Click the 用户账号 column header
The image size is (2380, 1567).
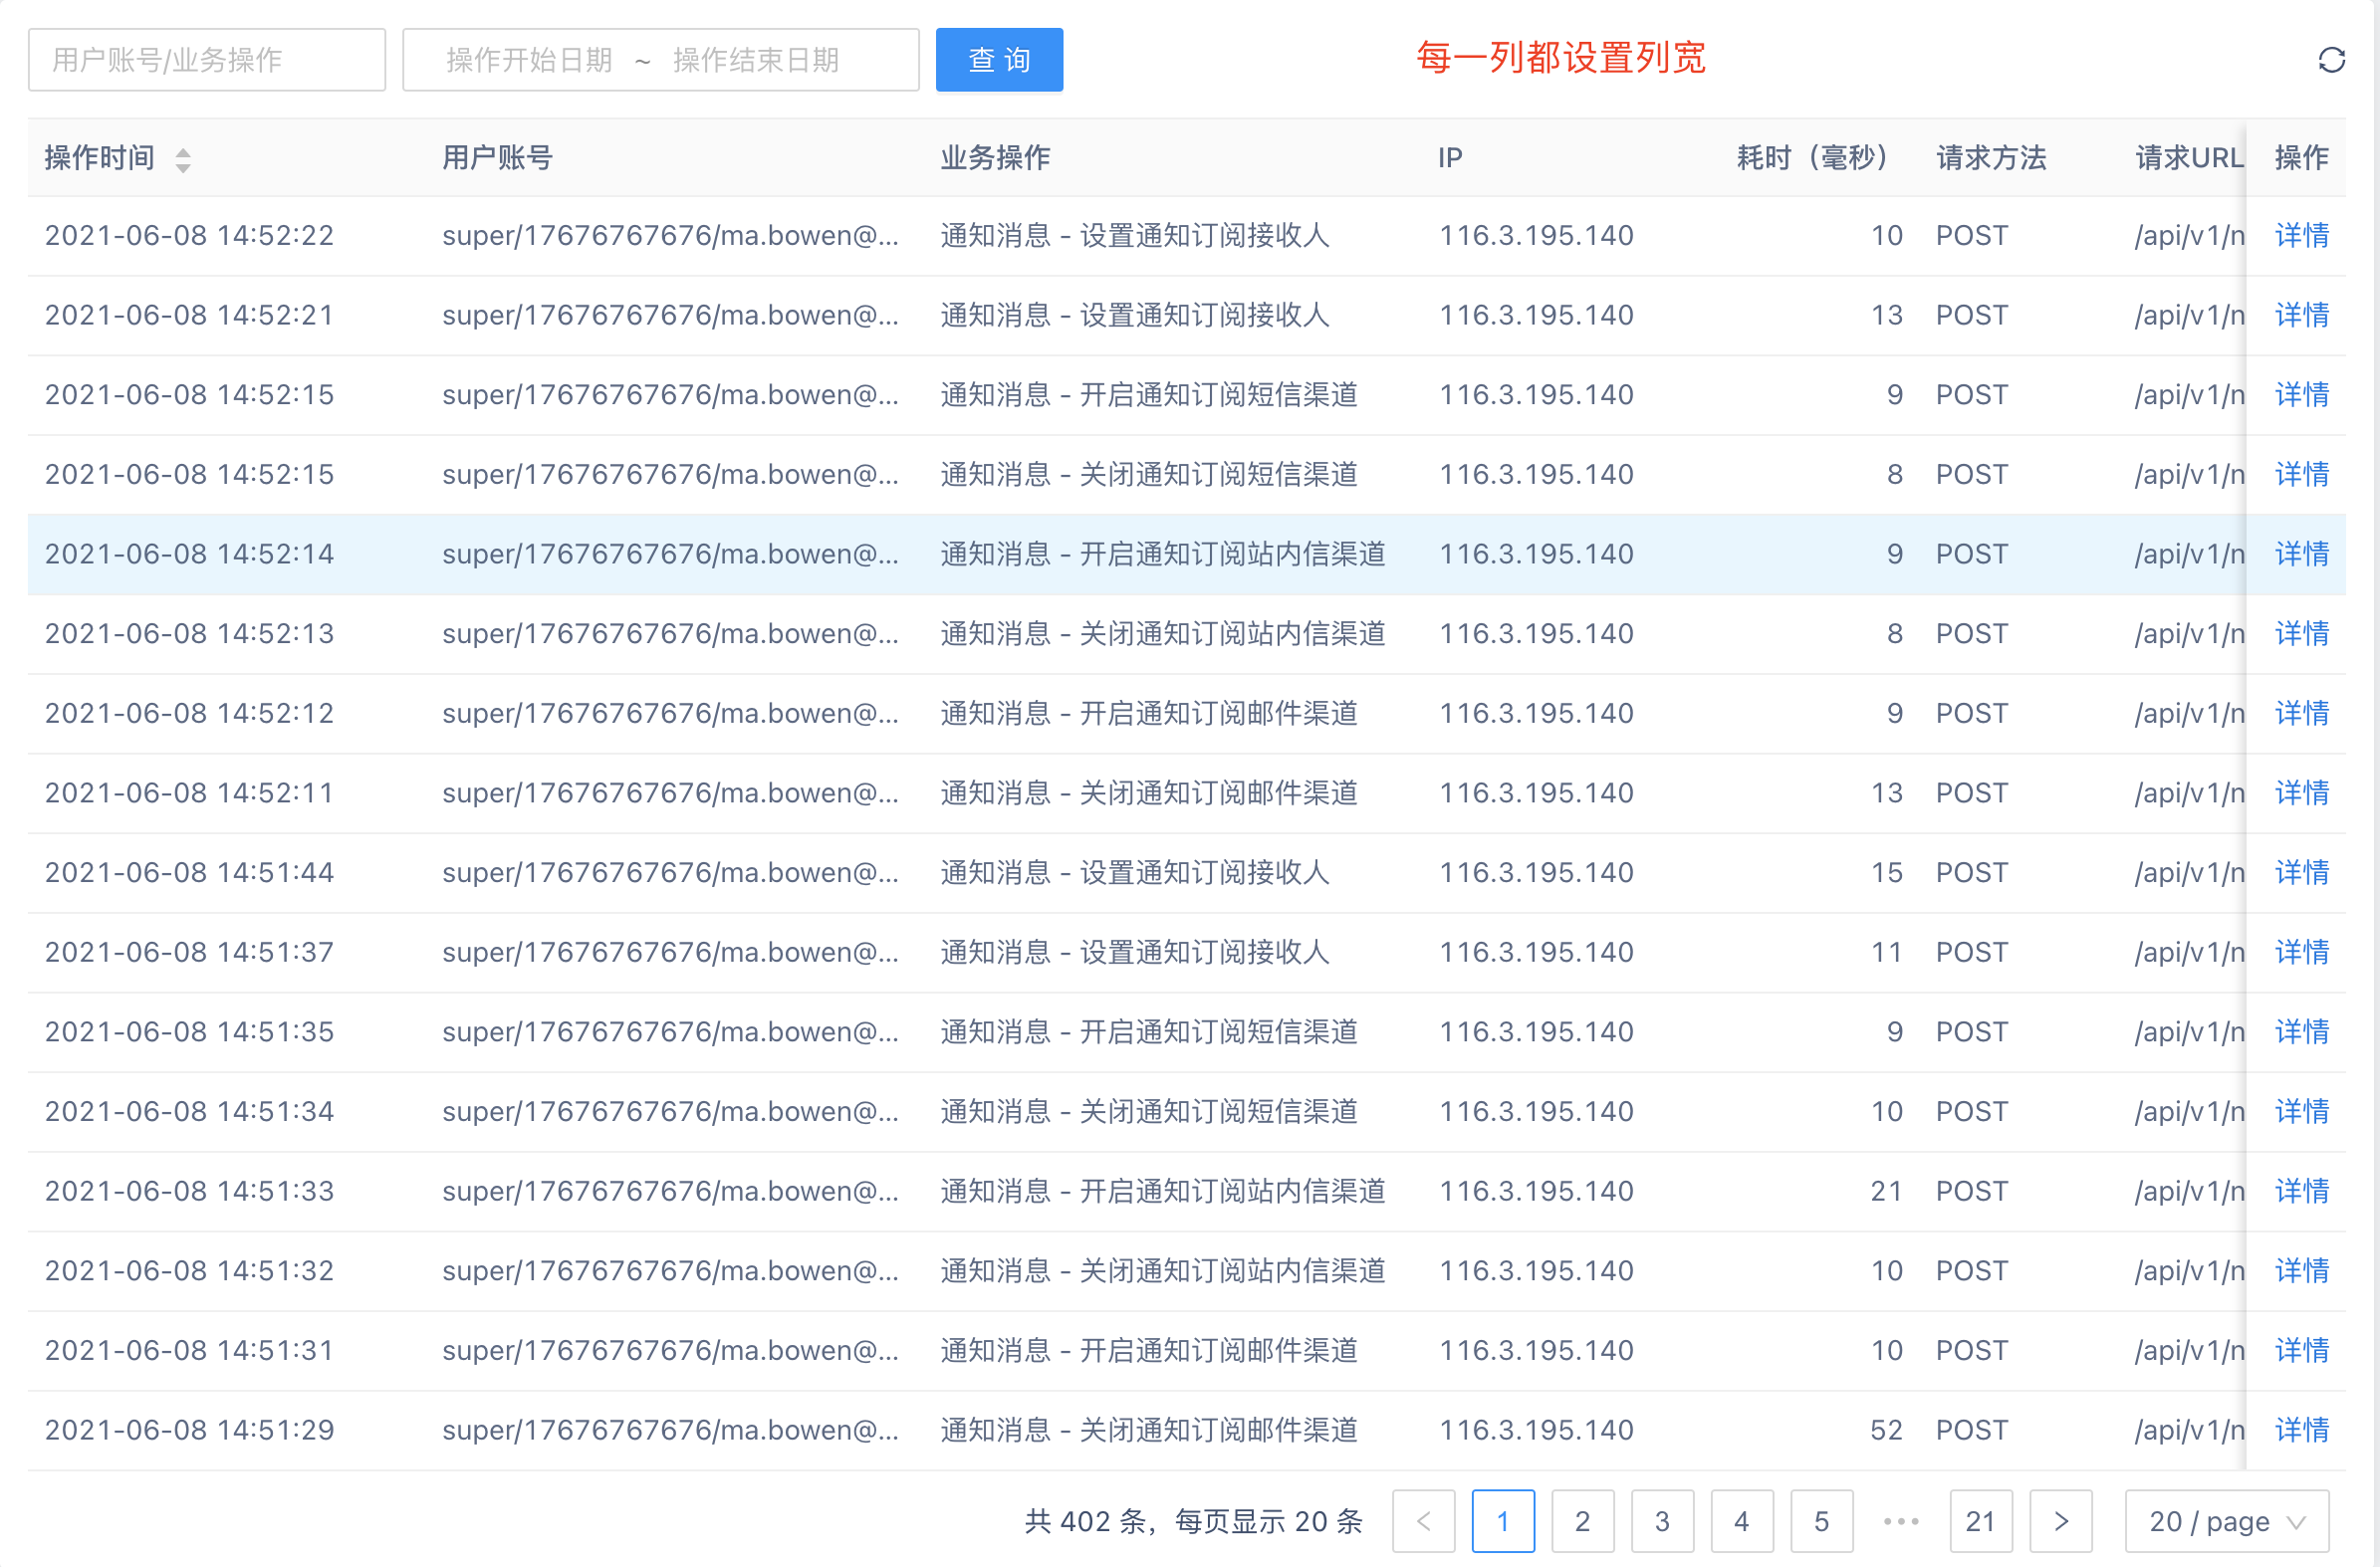tap(497, 158)
